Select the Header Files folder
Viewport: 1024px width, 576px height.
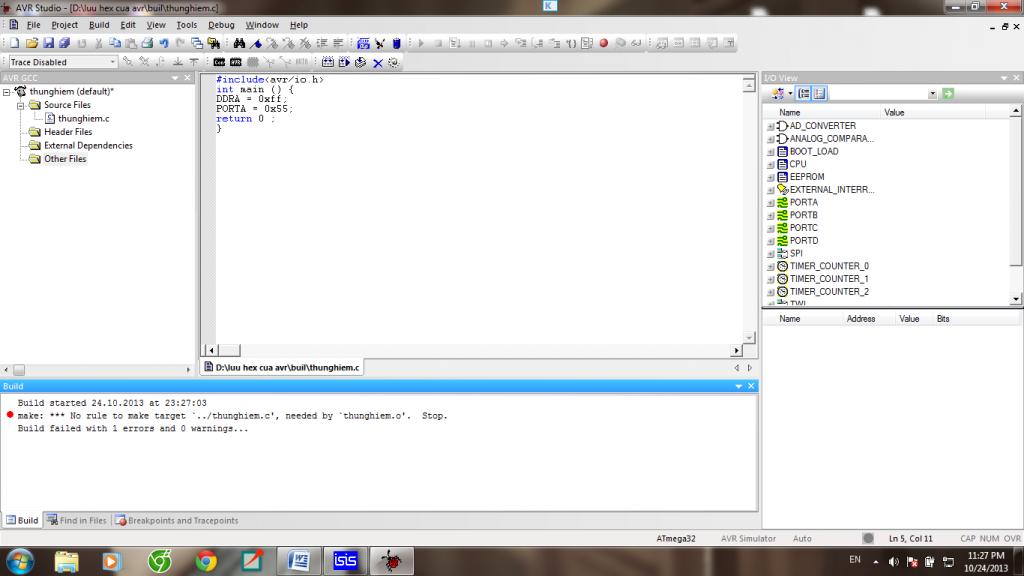pyautogui.click(x=68, y=132)
